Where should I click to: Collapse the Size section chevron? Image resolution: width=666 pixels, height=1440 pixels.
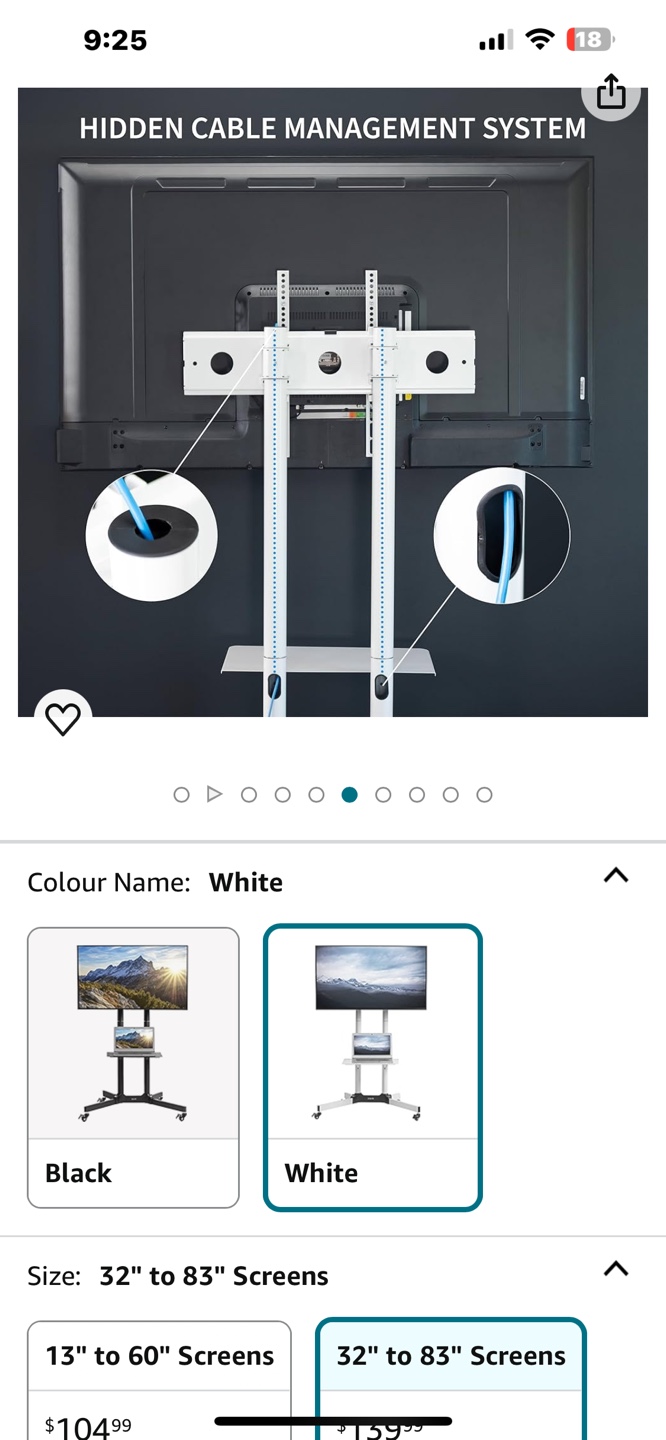pos(616,1269)
